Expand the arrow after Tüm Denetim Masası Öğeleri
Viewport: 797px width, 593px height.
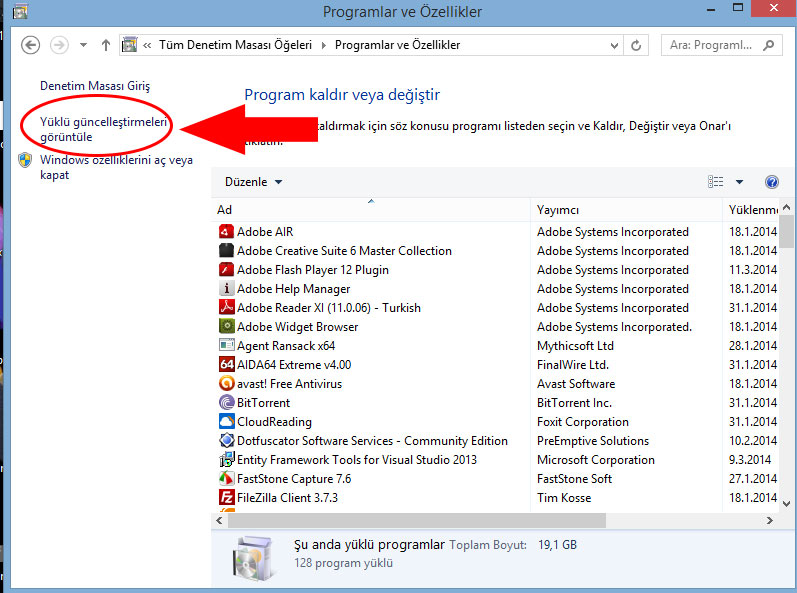click(x=323, y=45)
